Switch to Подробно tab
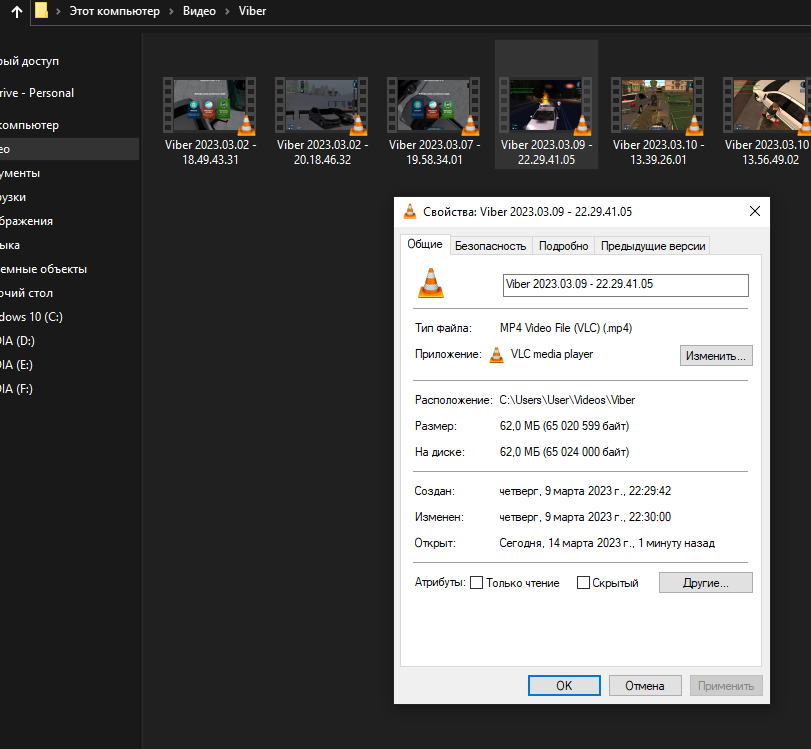811x749 pixels. coord(563,246)
